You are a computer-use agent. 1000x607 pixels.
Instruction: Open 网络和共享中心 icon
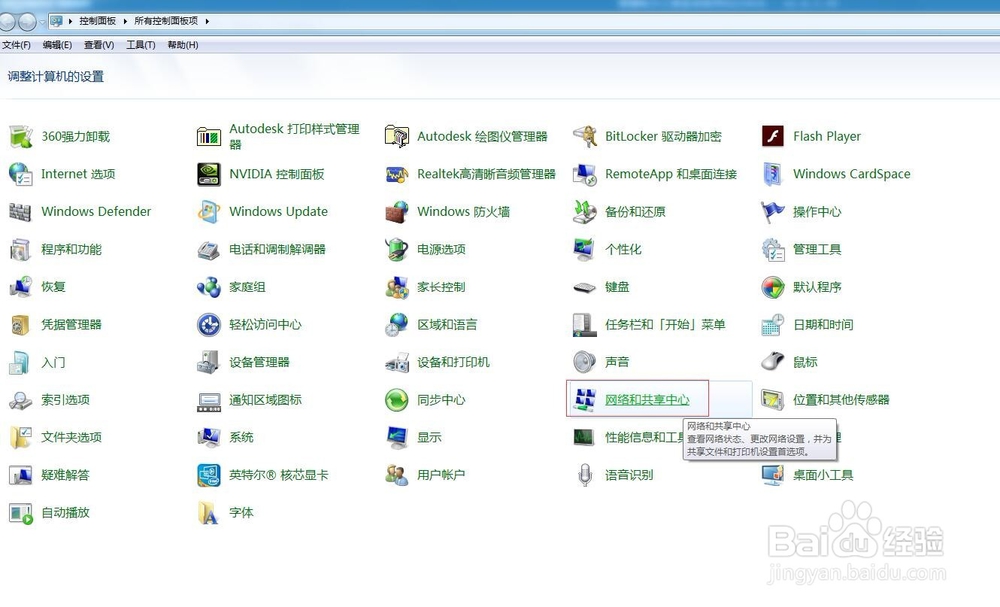tap(584, 400)
